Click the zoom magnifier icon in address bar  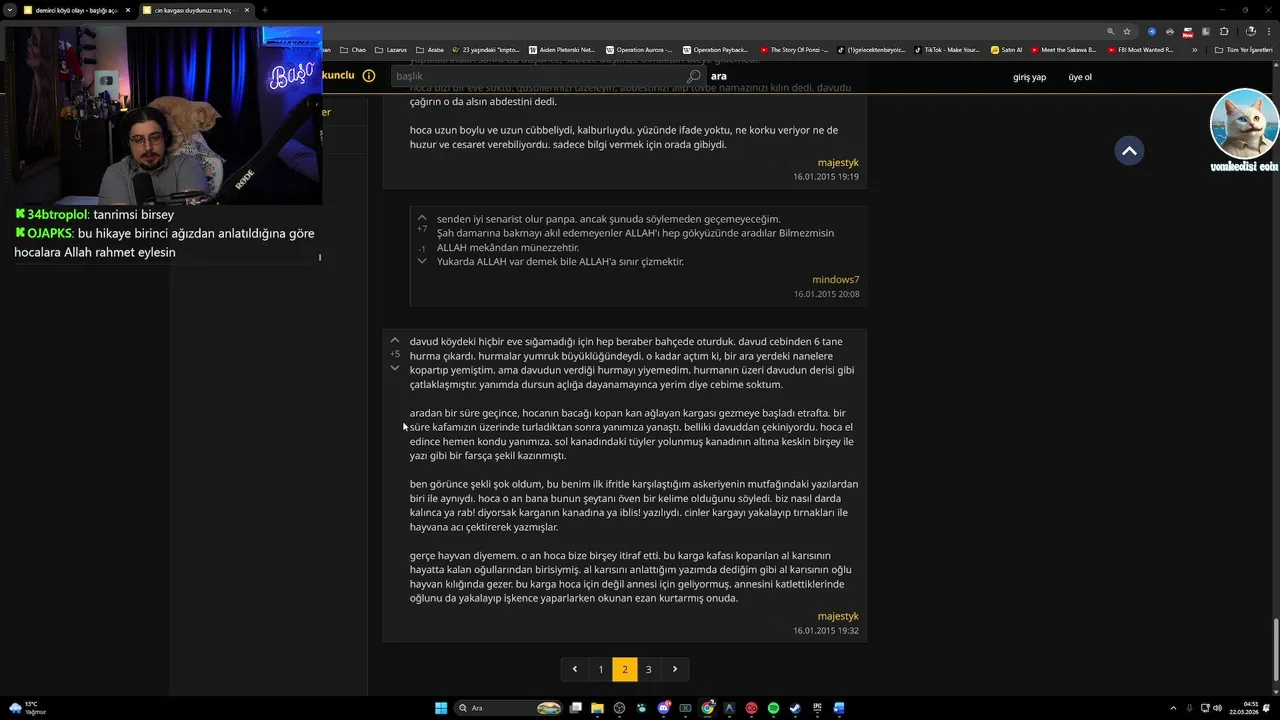click(1110, 31)
